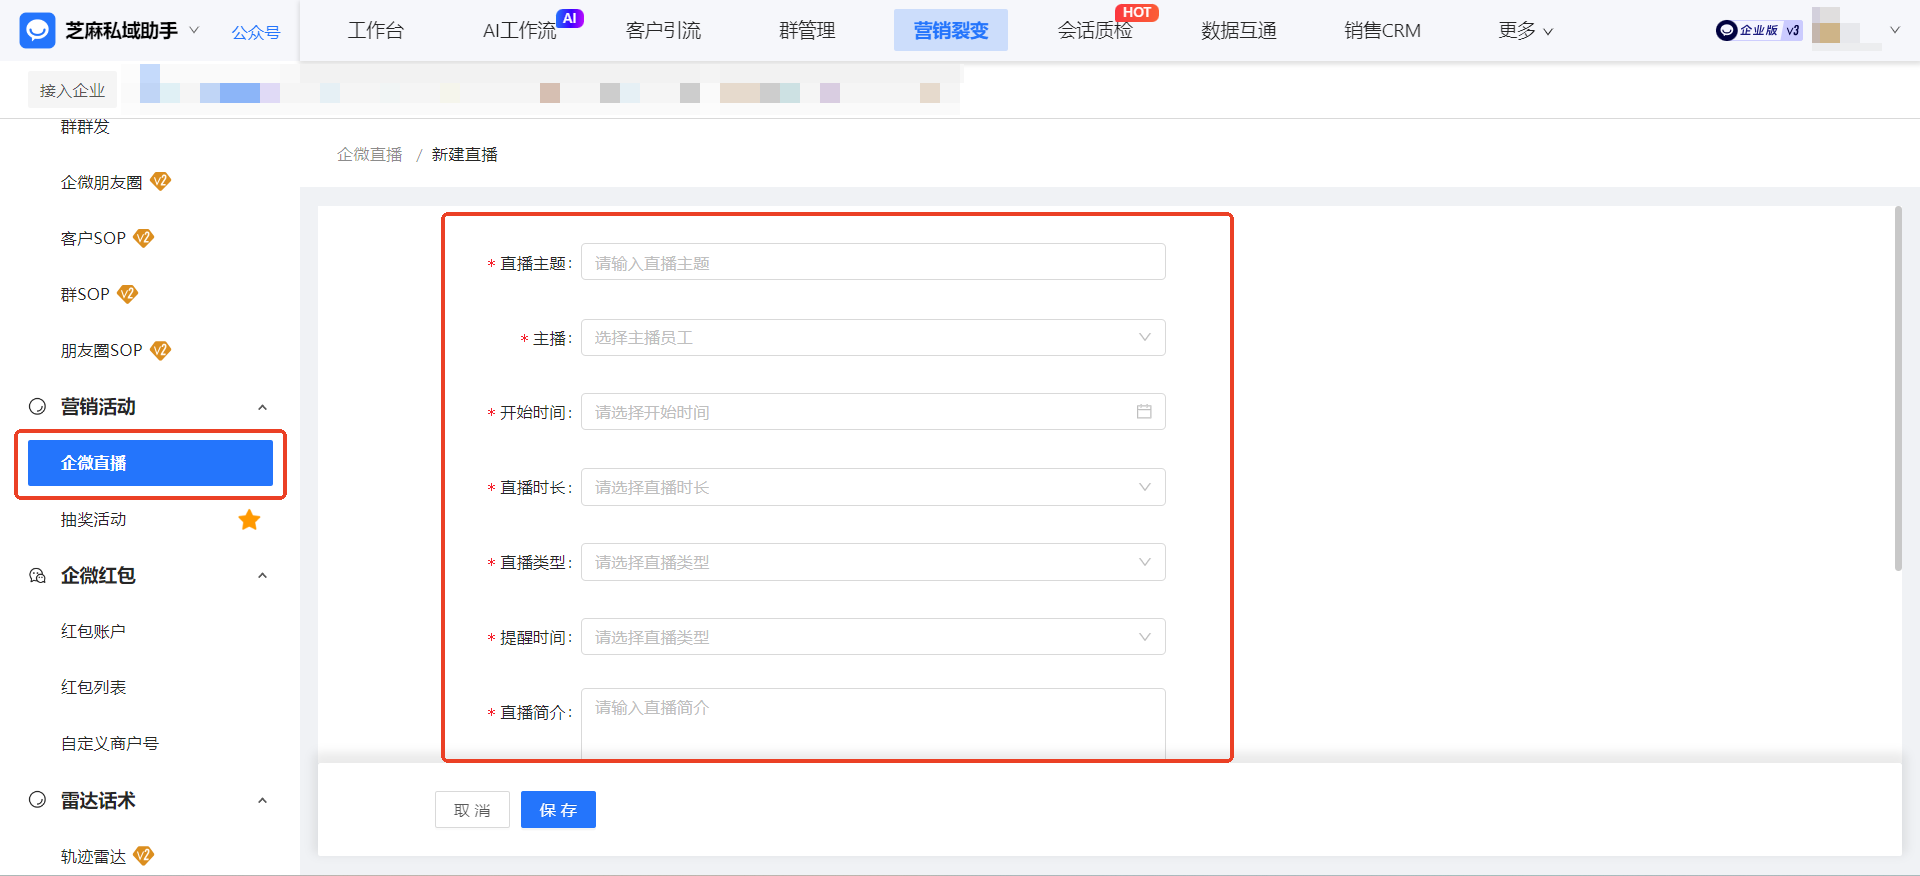Open the 群管理 tab
This screenshot has width=1920, height=876.
[807, 31]
